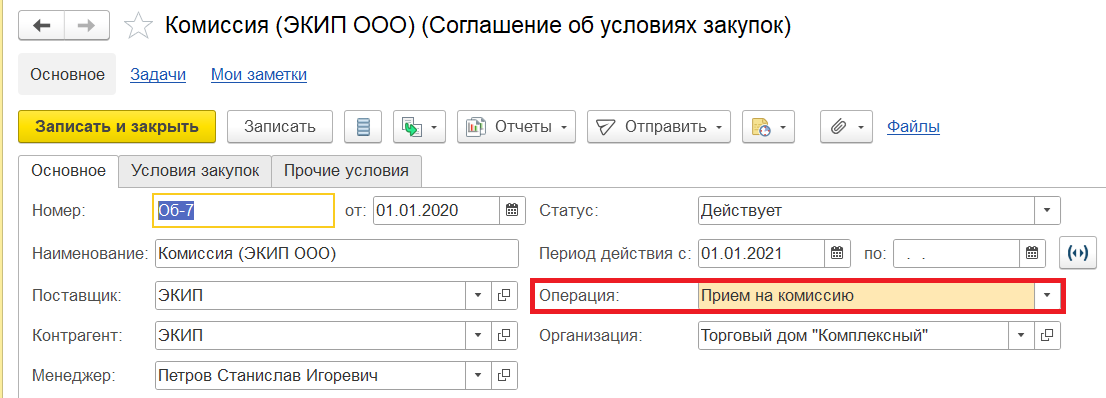The image size is (1106, 398).
Task: Open the create-based-on icon dropdown
Action: (x=419, y=127)
